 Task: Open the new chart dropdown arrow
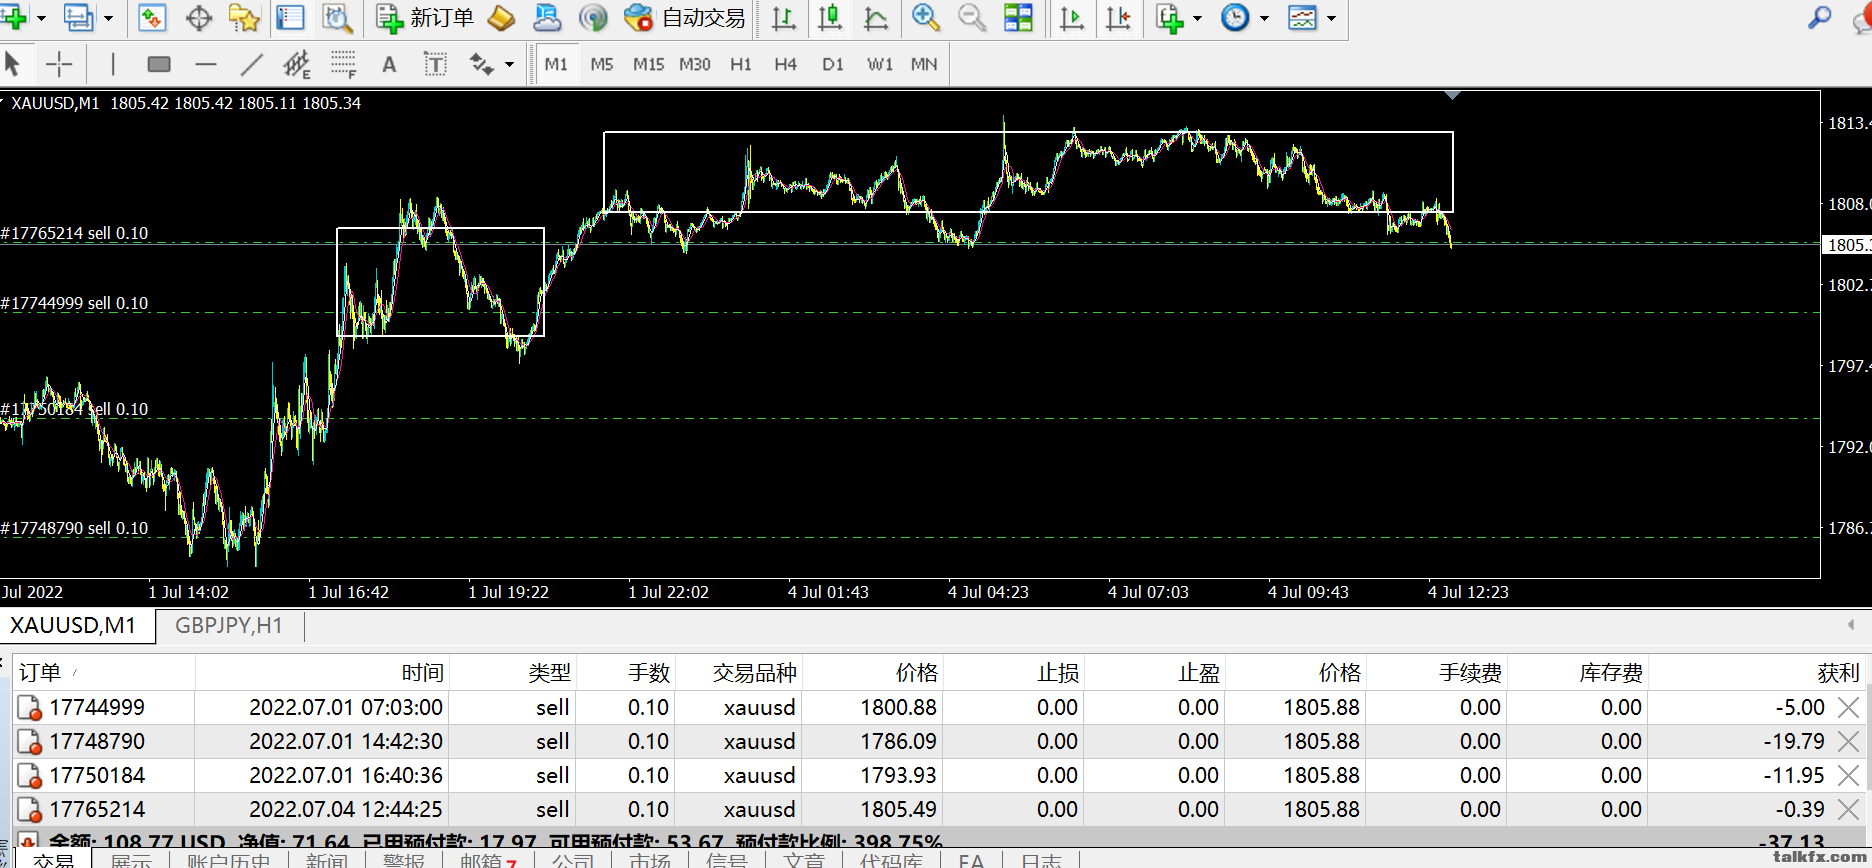[x=41, y=18]
